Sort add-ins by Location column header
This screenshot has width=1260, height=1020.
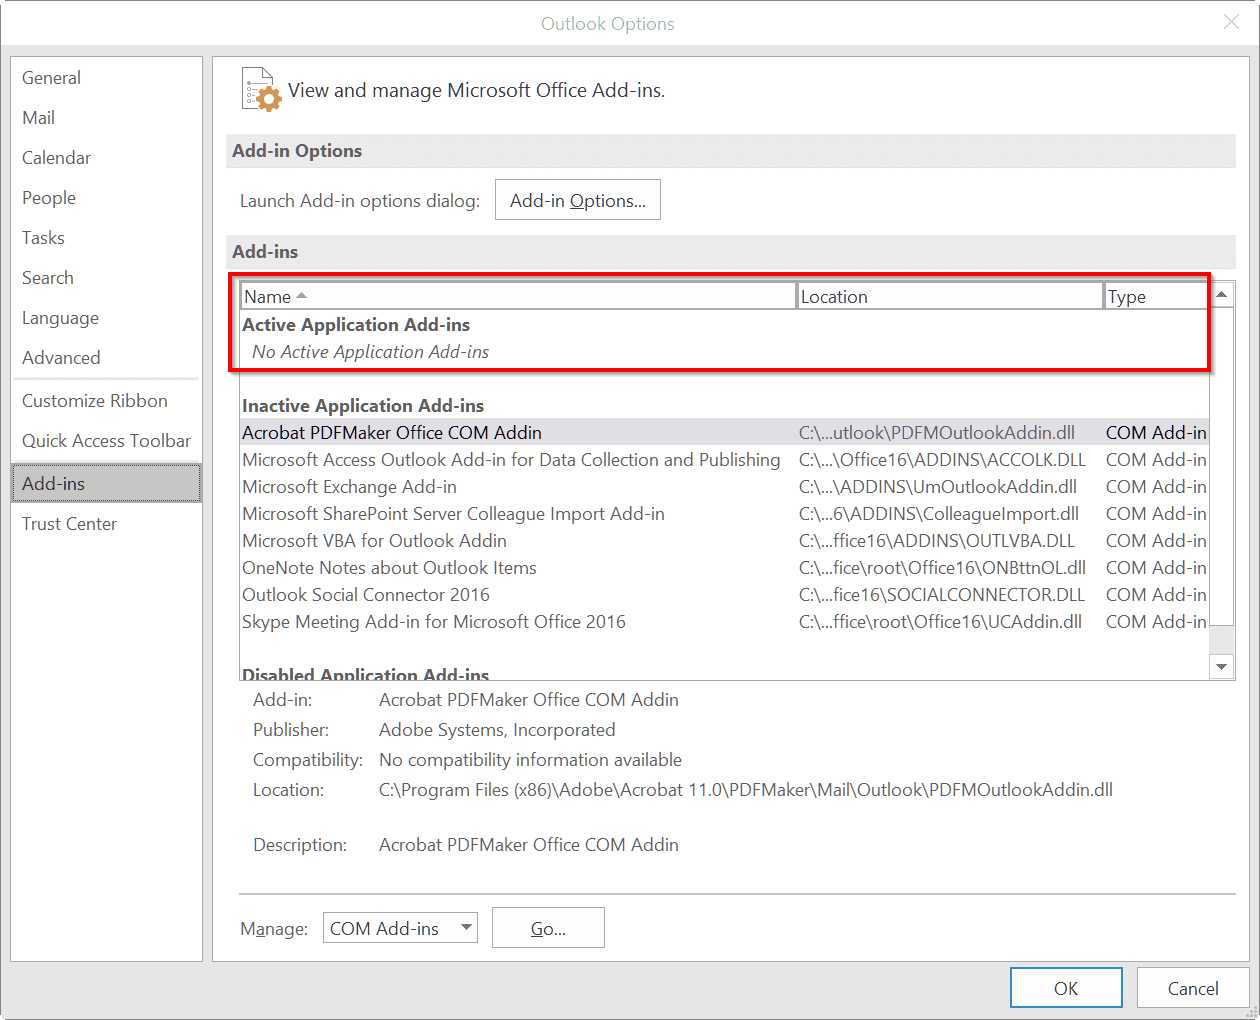(950, 296)
